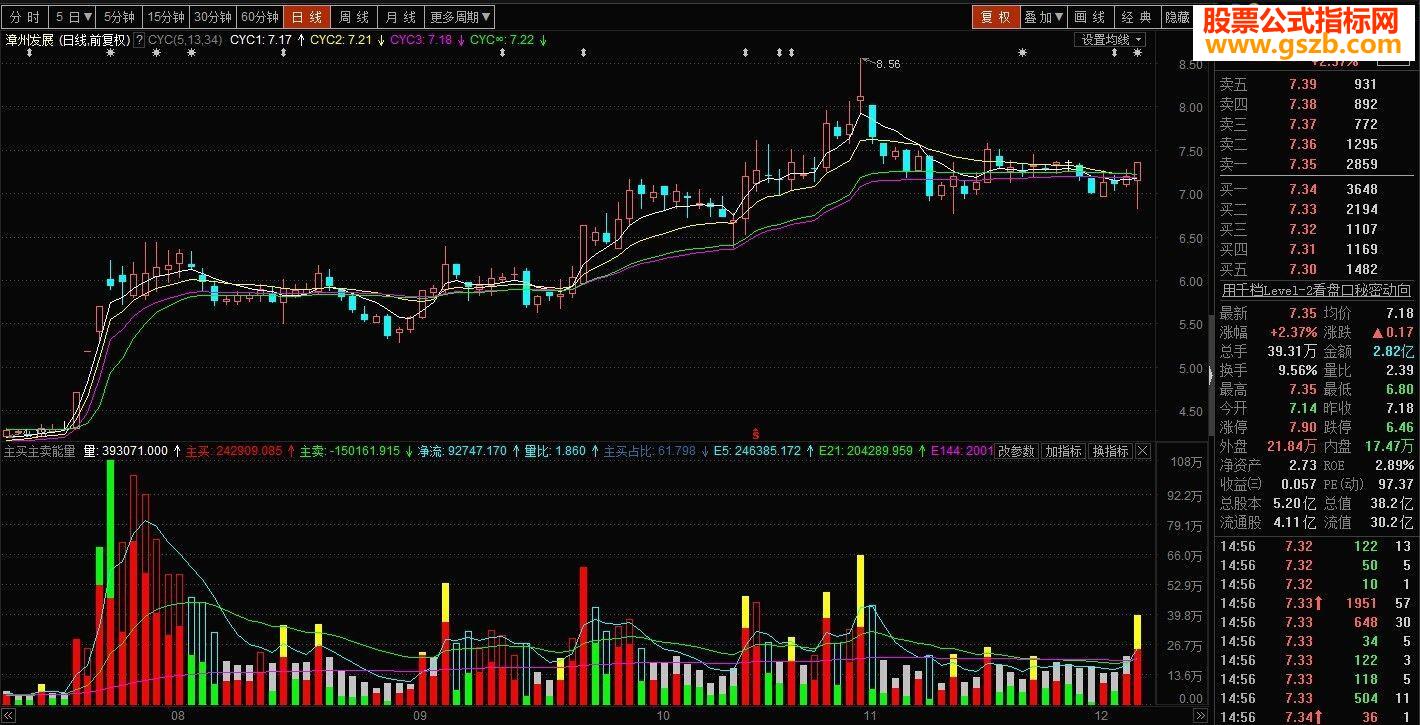Click the 买五 7.30 bid row
Screen dimensions: 1420x725
click(x=1316, y=269)
